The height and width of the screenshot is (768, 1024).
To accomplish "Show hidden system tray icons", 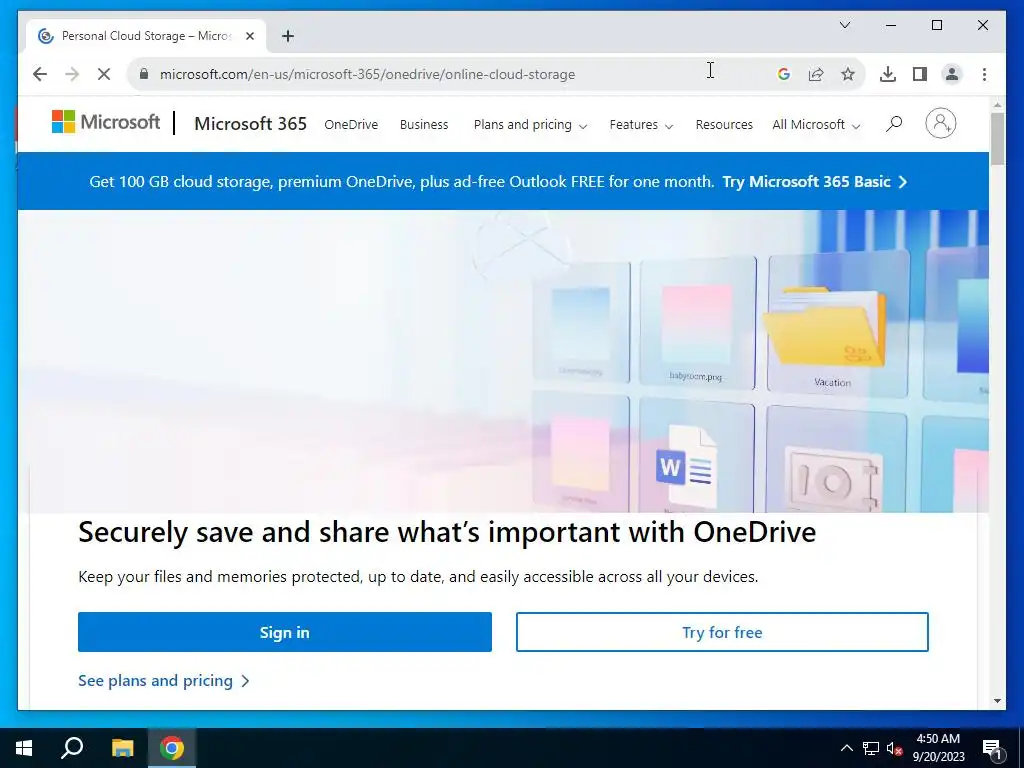I will click(x=846, y=748).
